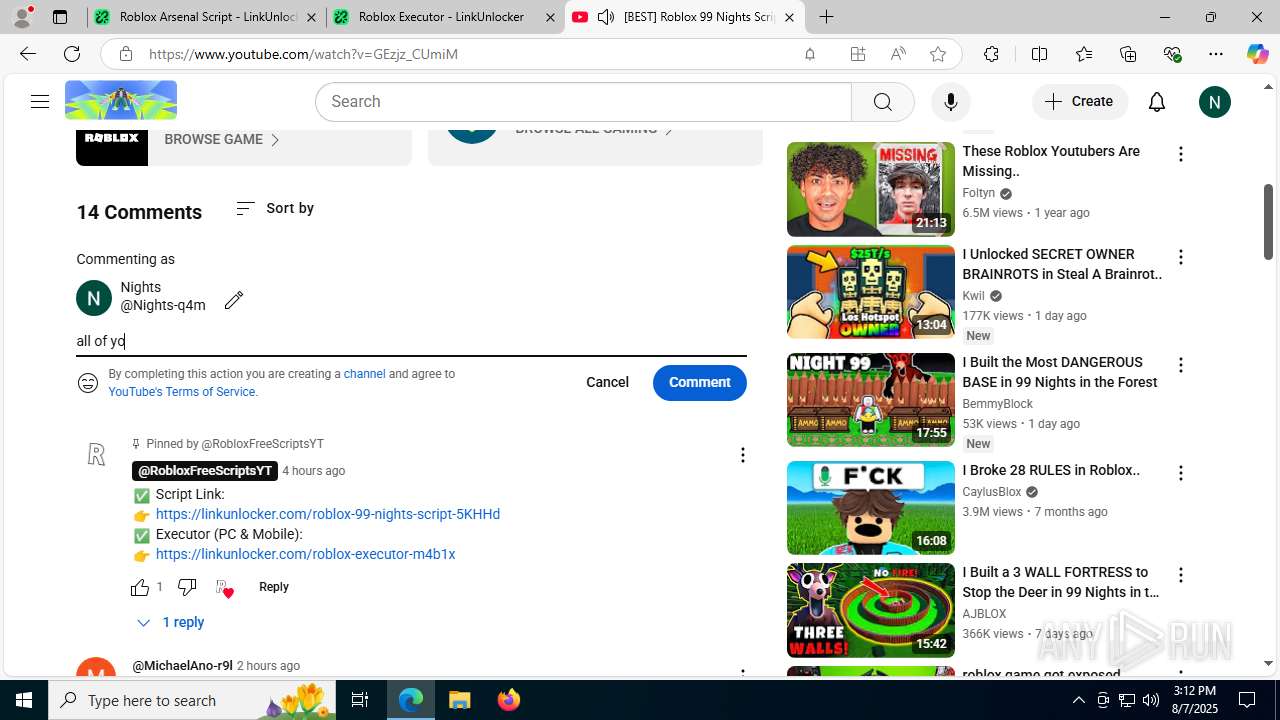Edit channel name with pencil icon
Viewport: 1280px width, 720px height.
[234, 300]
